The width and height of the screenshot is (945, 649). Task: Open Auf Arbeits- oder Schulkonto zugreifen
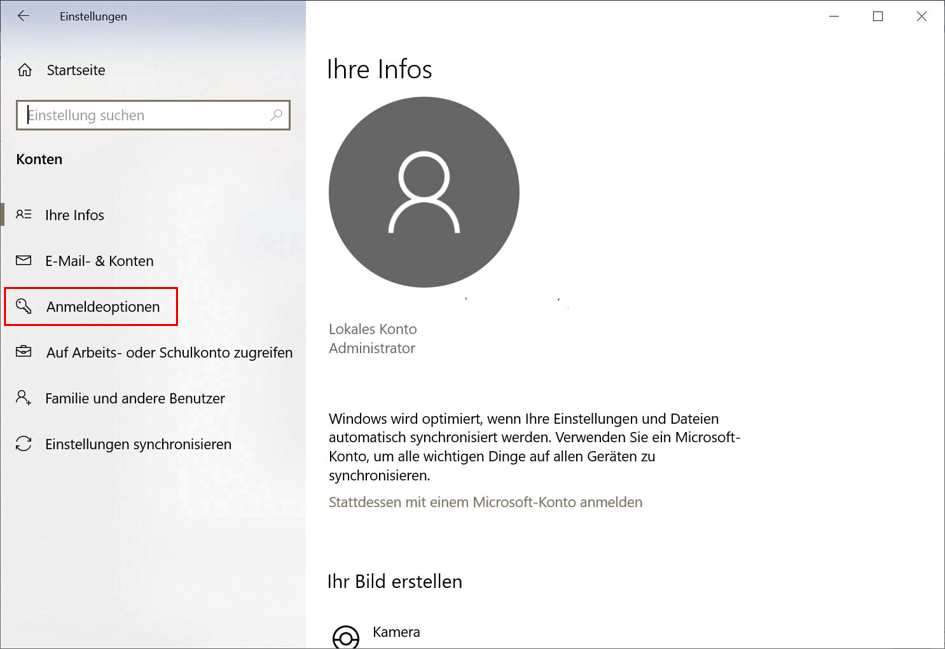pos(169,353)
